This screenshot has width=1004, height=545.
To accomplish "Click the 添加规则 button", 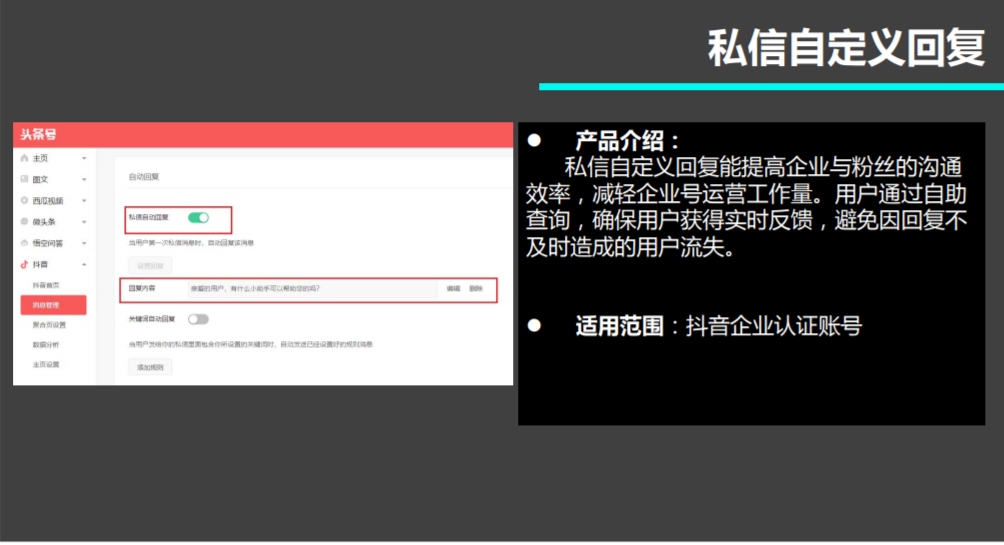I will pos(150,367).
